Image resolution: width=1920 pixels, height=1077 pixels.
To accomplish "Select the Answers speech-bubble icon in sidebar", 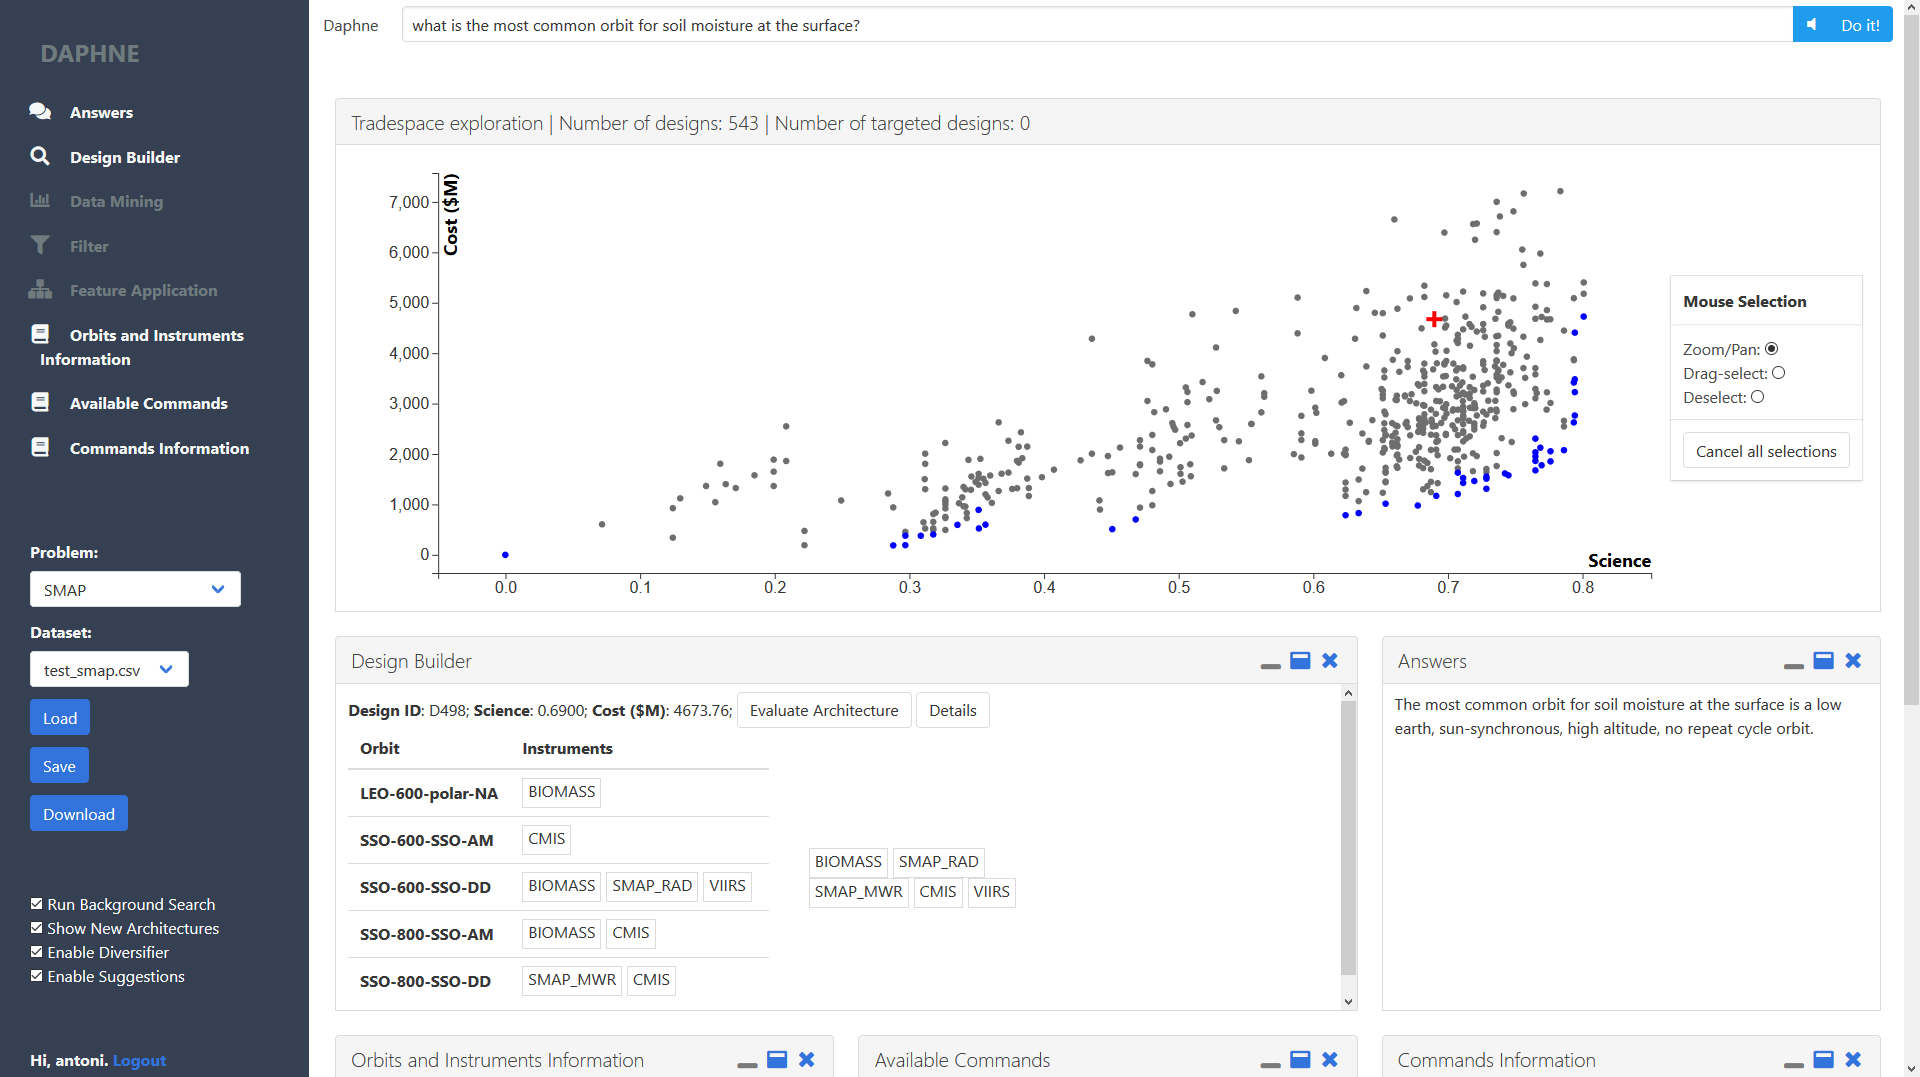I will pos(40,111).
